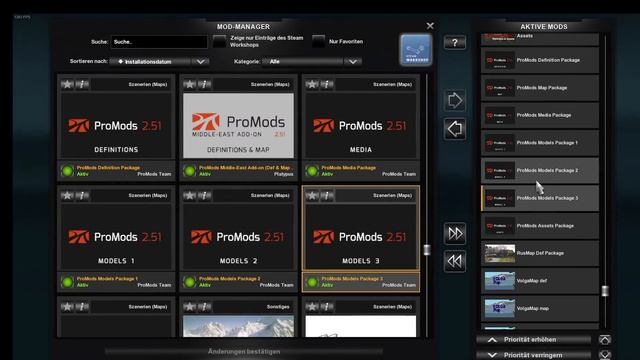Star the ProMods Models Package 2 card

(190, 196)
